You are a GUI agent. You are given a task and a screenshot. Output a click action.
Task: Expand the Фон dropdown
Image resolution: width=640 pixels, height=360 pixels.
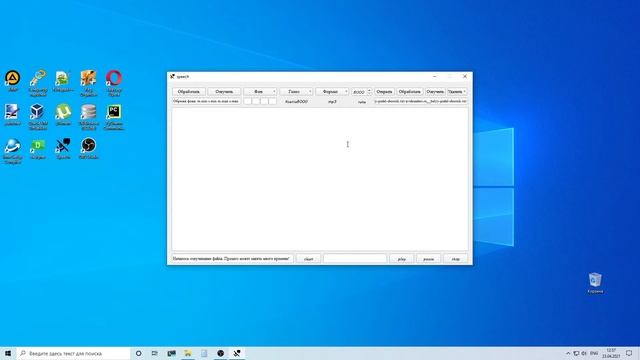click(x=260, y=91)
